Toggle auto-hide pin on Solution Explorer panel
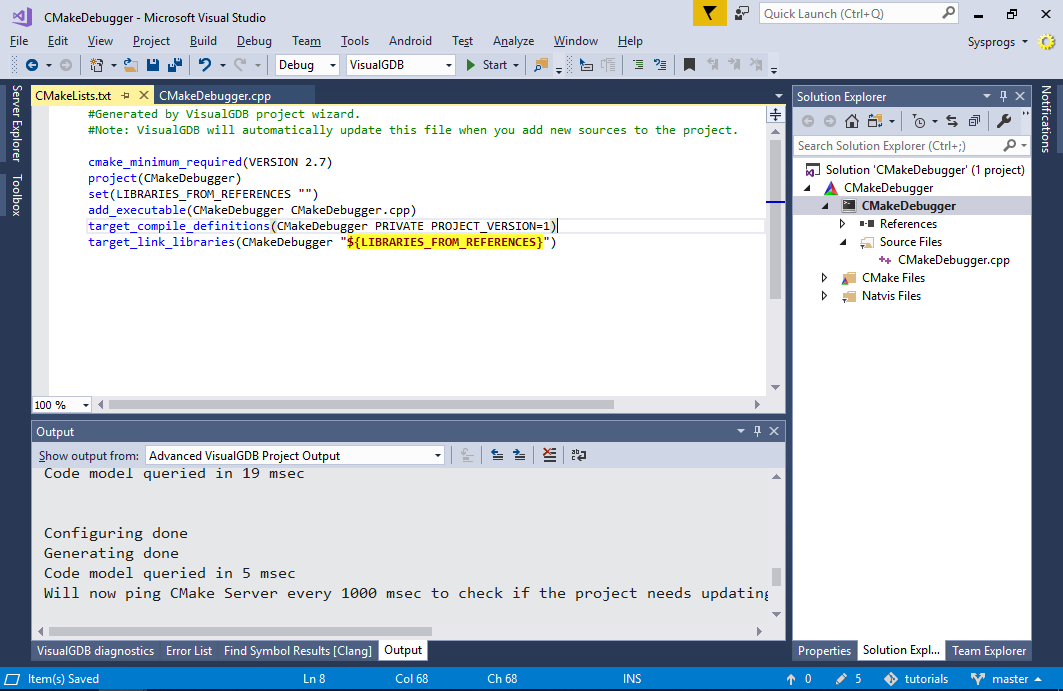The width and height of the screenshot is (1063, 691). coord(1003,96)
